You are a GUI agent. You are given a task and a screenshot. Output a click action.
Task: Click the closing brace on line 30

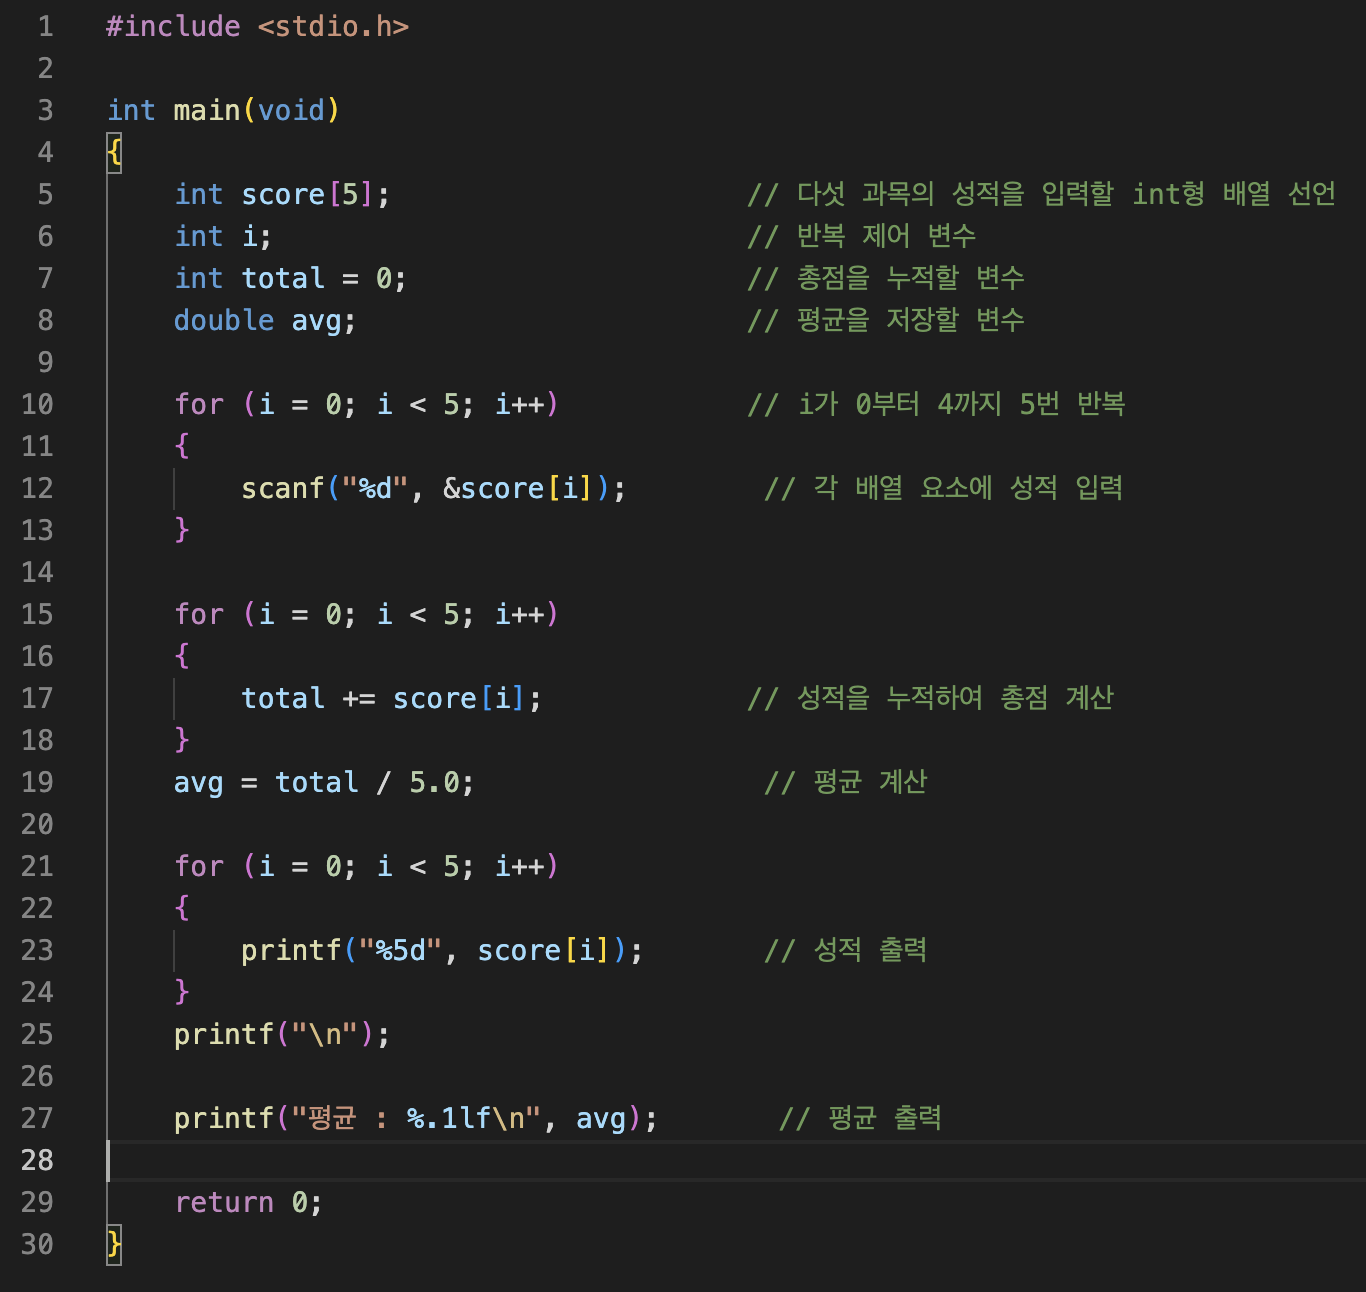click(114, 1244)
